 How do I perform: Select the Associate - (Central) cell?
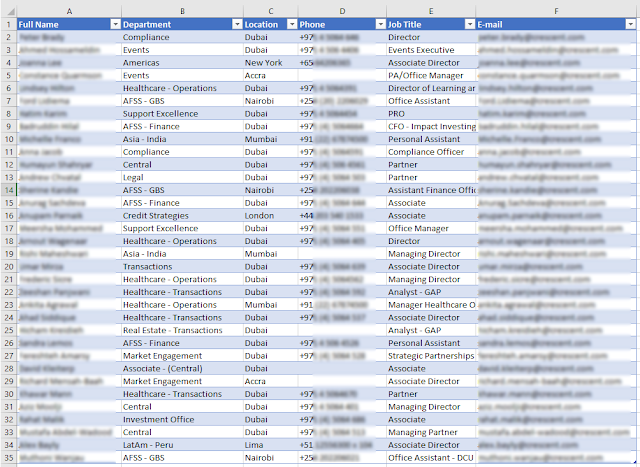click(182, 369)
